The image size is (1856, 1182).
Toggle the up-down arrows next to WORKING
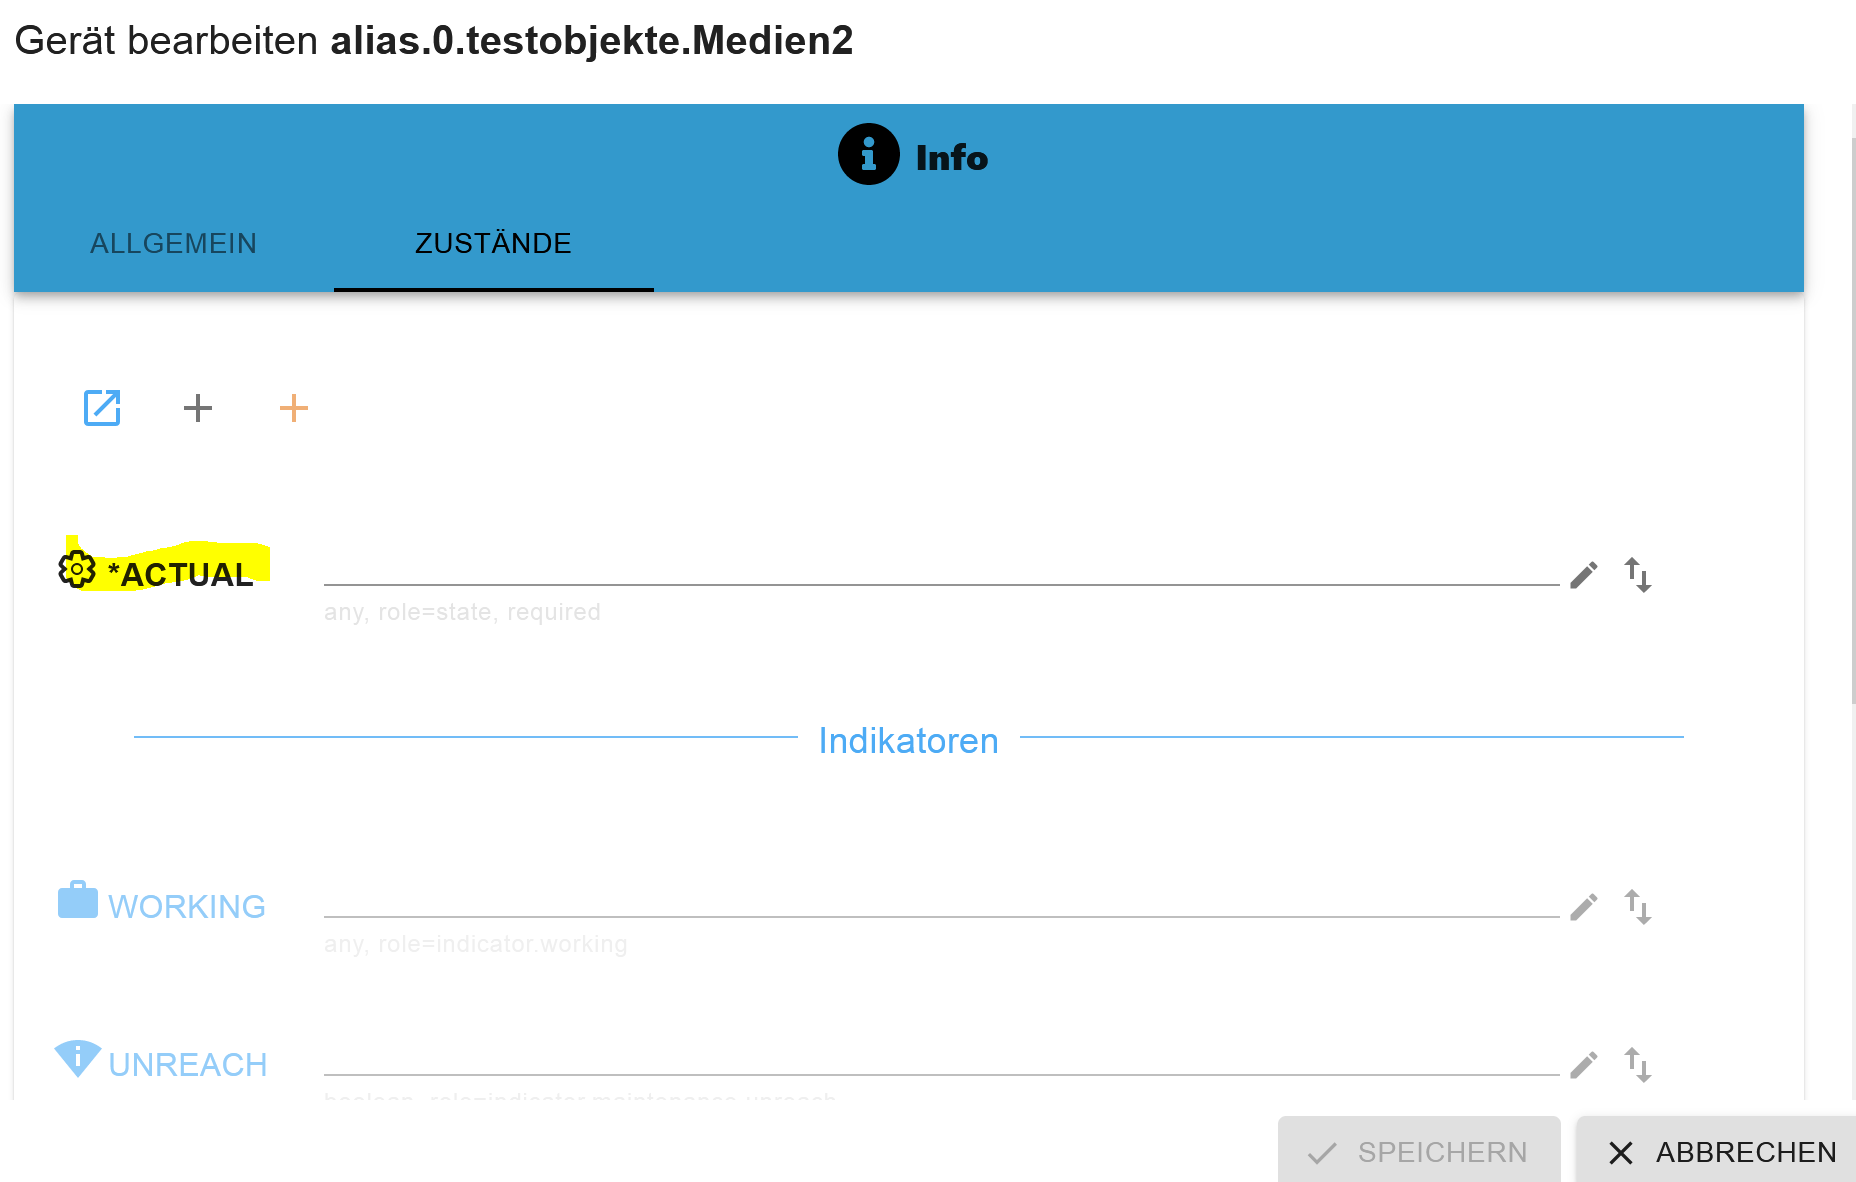coord(1639,906)
